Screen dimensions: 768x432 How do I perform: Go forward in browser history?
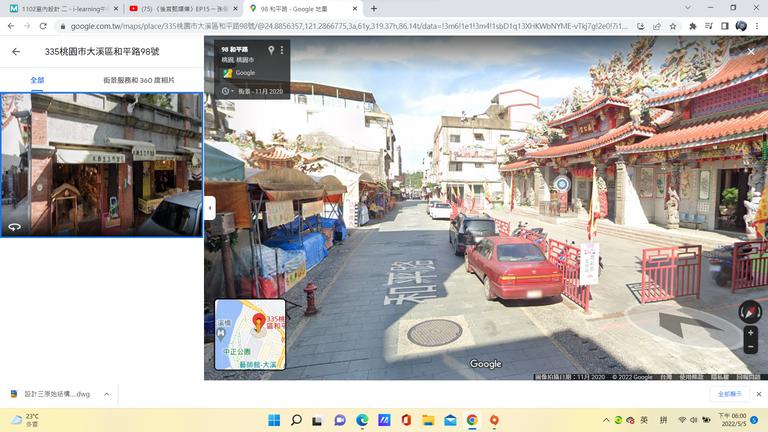point(27,26)
